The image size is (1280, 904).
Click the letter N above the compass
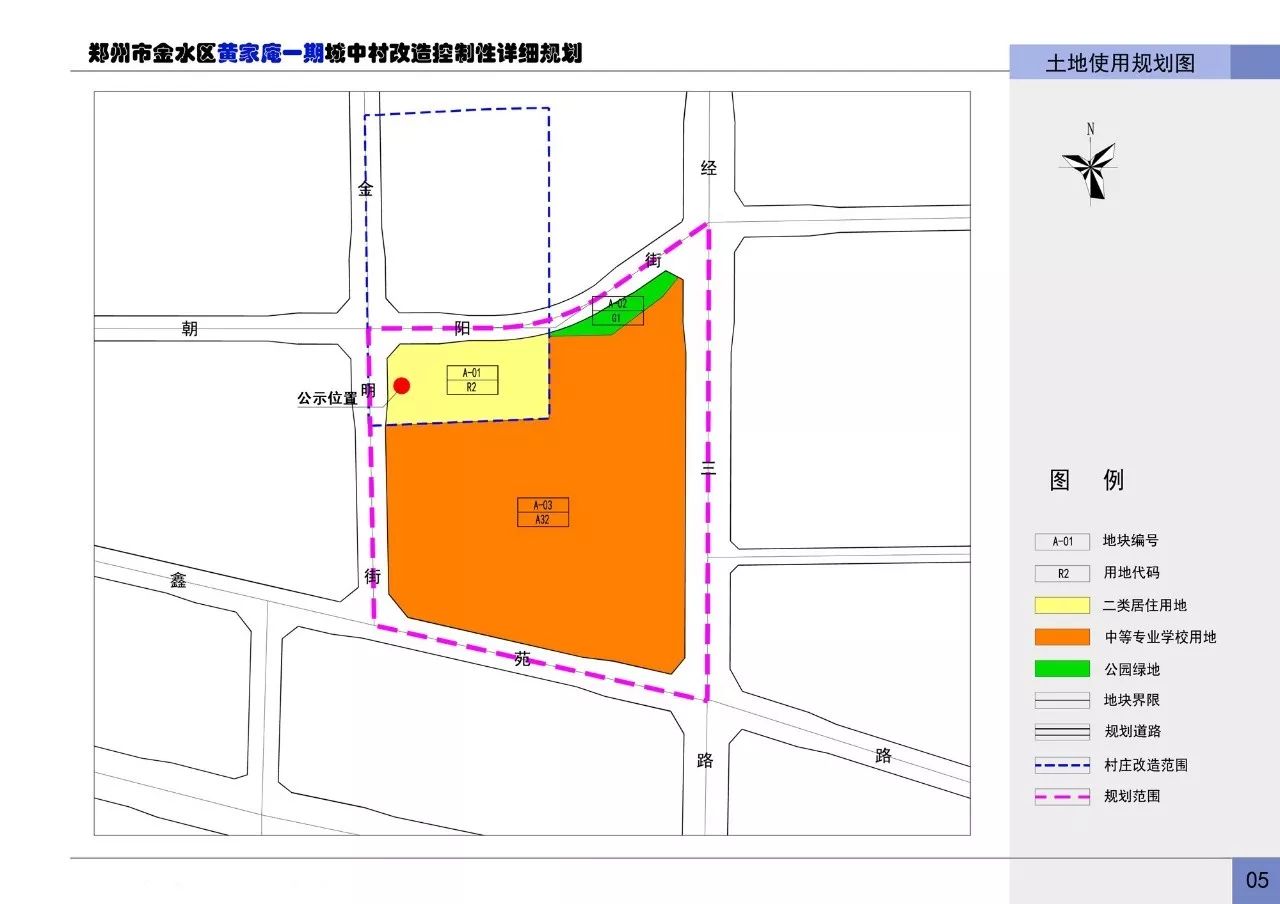(1090, 129)
